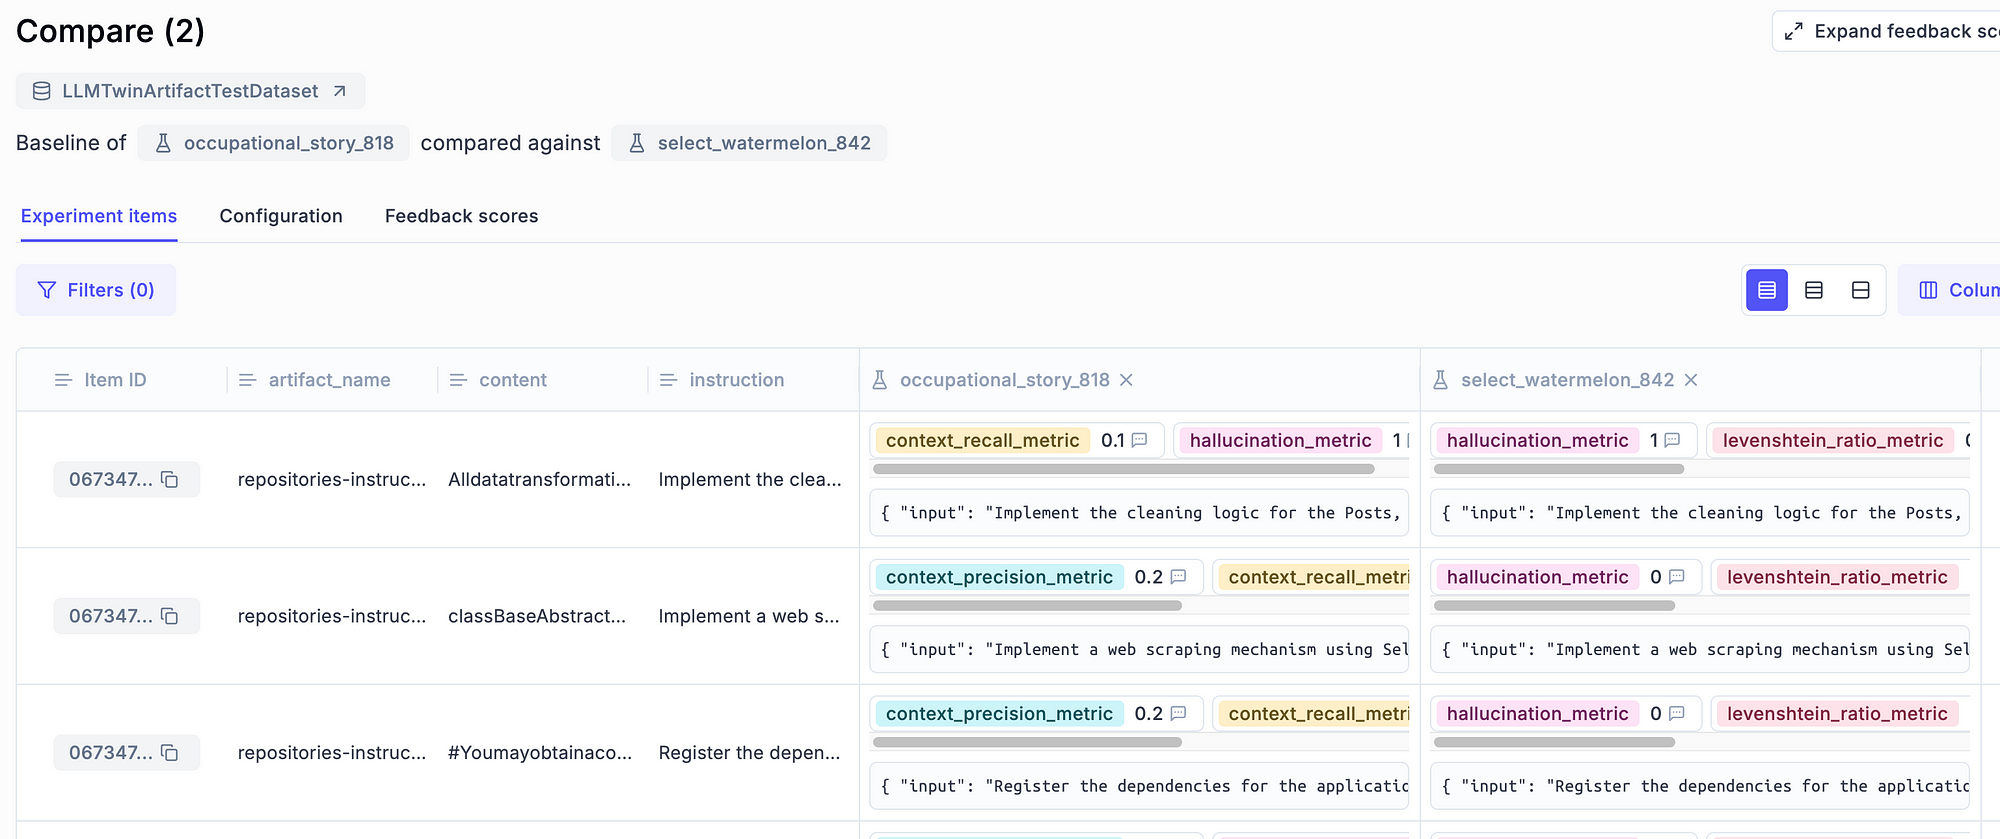The width and height of the screenshot is (2000, 839).
Task: Choose the compact row height view
Action: (x=1767, y=290)
